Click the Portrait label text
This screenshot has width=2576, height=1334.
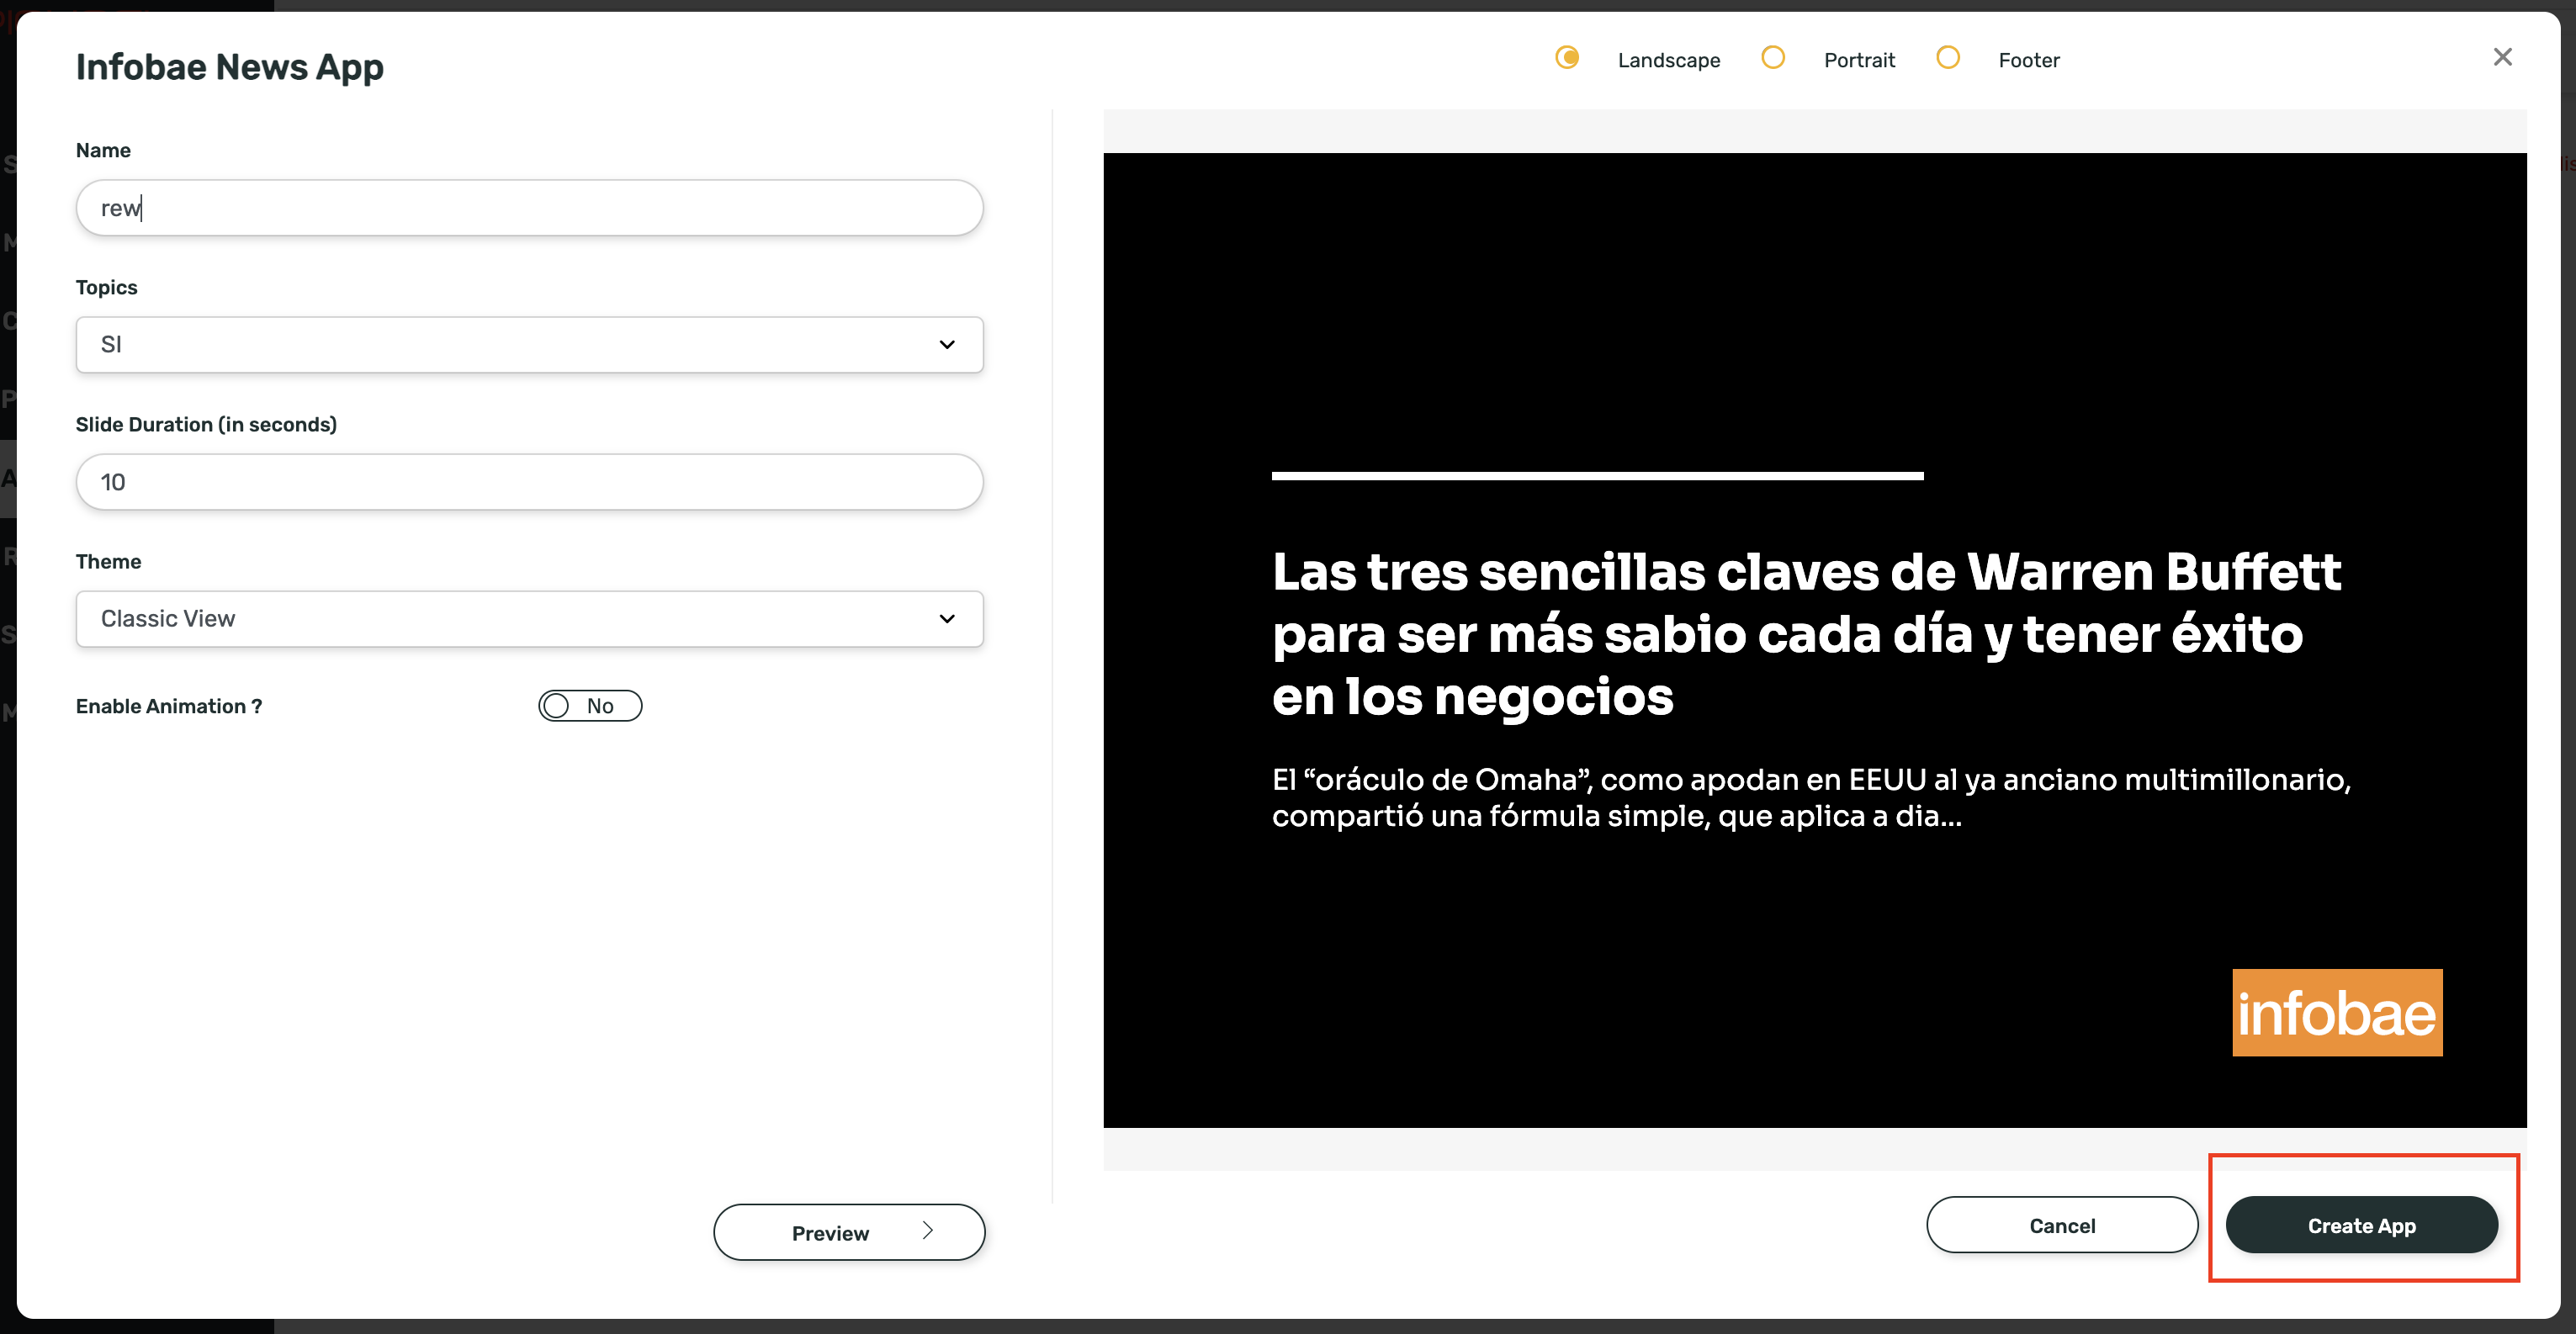point(1858,60)
